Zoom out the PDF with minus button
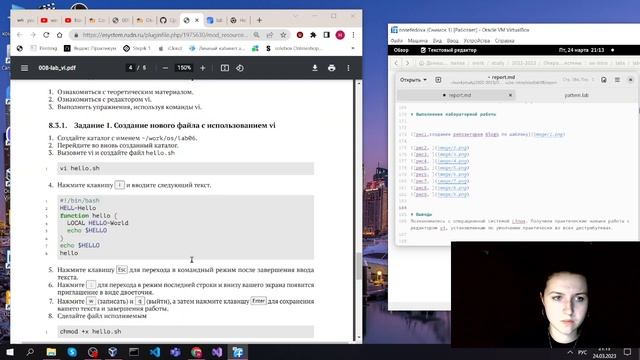The image size is (640, 360). [x=165, y=68]
